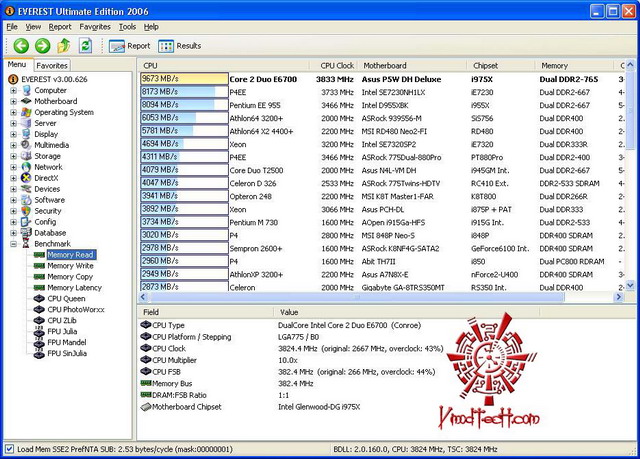The width and height of the screenshot is (640, 459).
Task: Click EVEREST v3.00.626 root node icon
Action: 13,79
